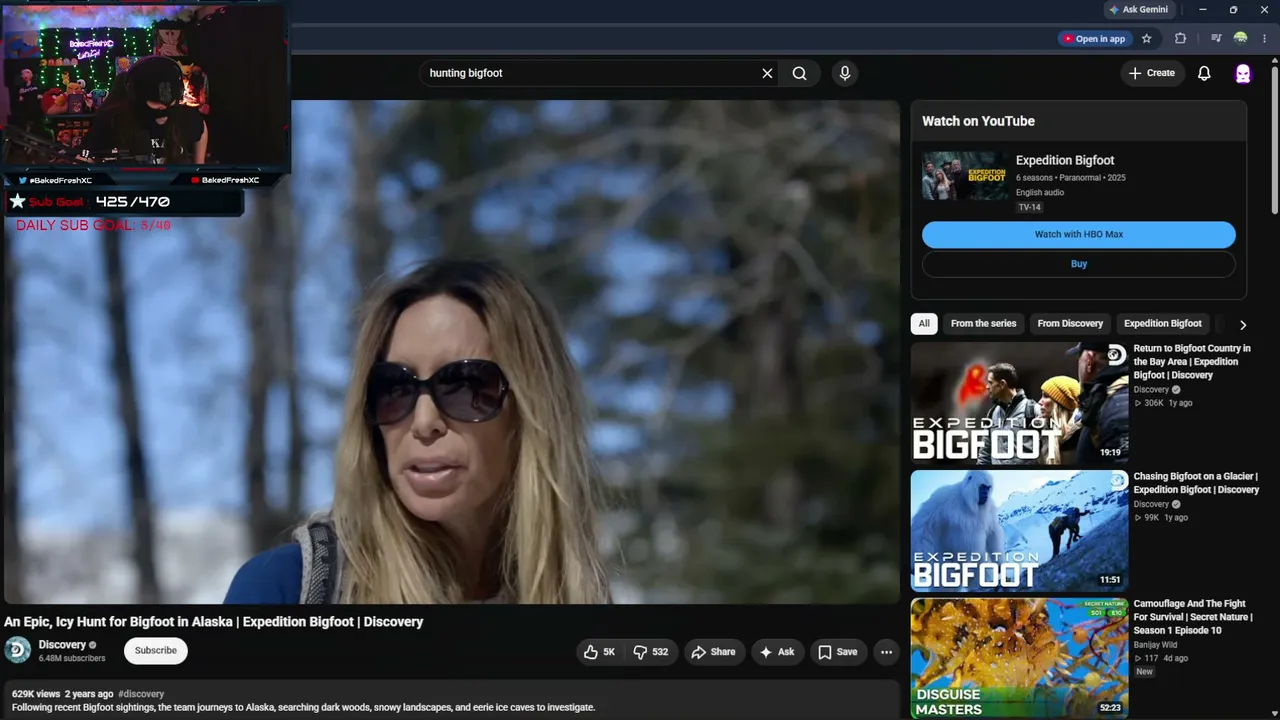Click the Open in app button
1280x720 pixels.
tap(1094, 39)
